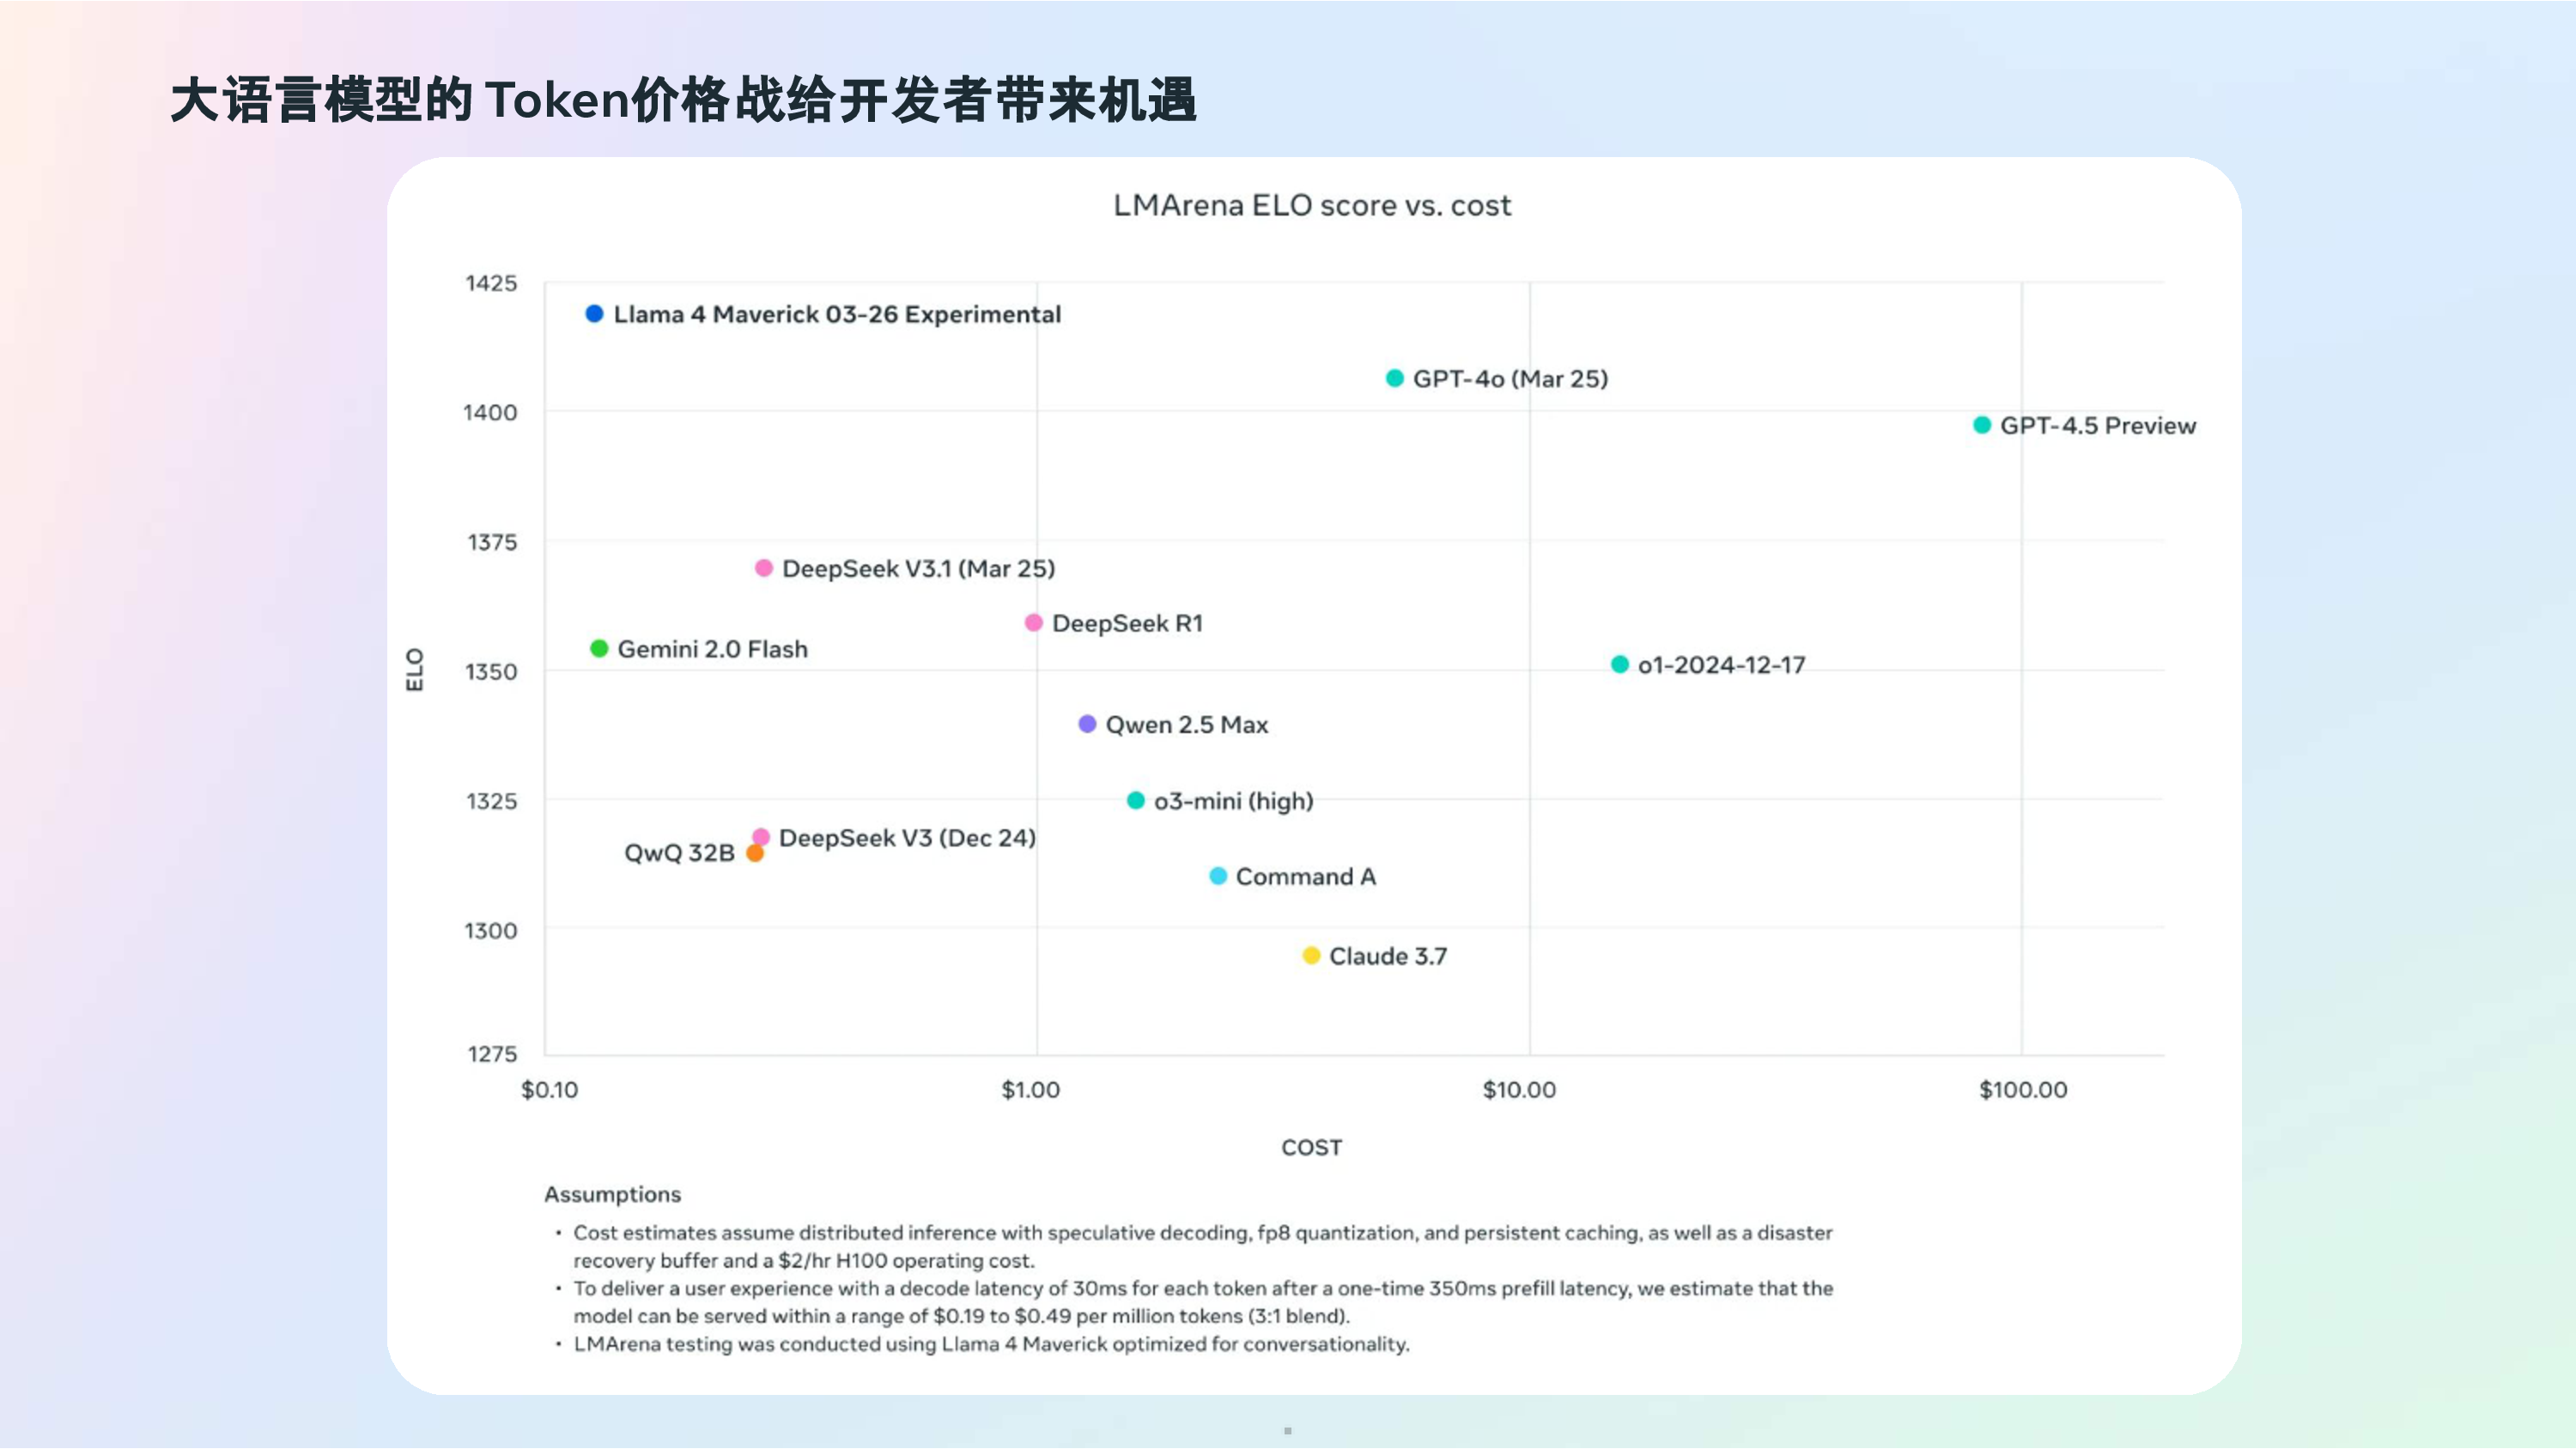Screen dimensions: 2576x1449
Task: Select the orange QwQ 32B dot
Action: click(x=755, y=853)
